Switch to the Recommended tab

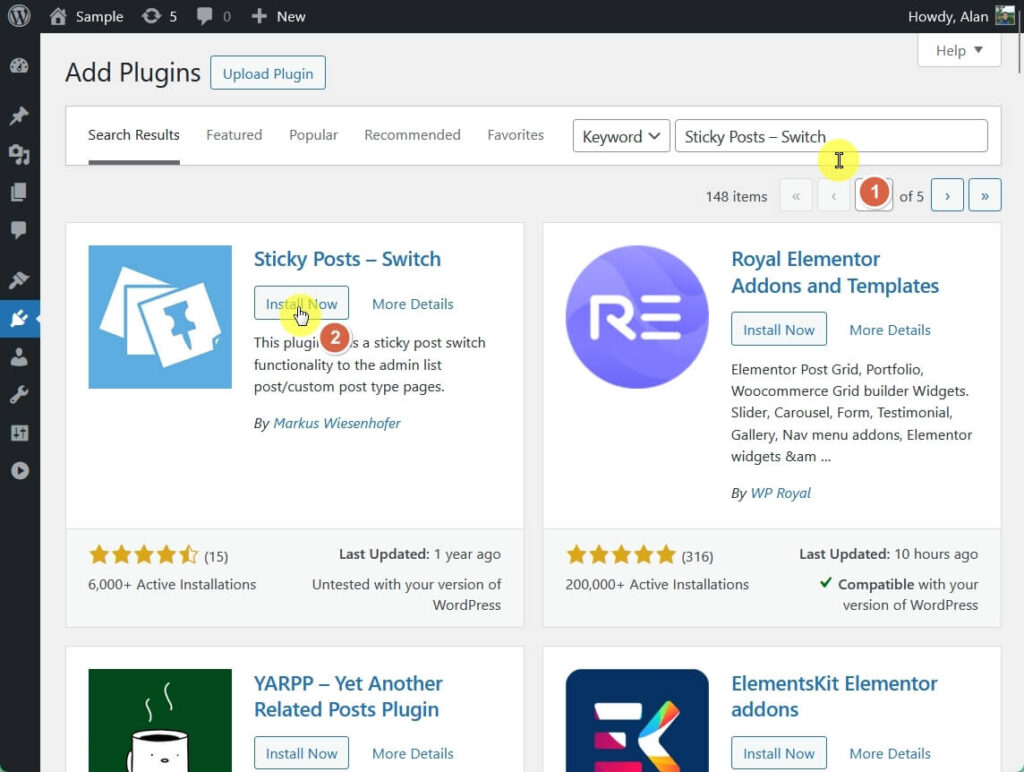point(412,135)
